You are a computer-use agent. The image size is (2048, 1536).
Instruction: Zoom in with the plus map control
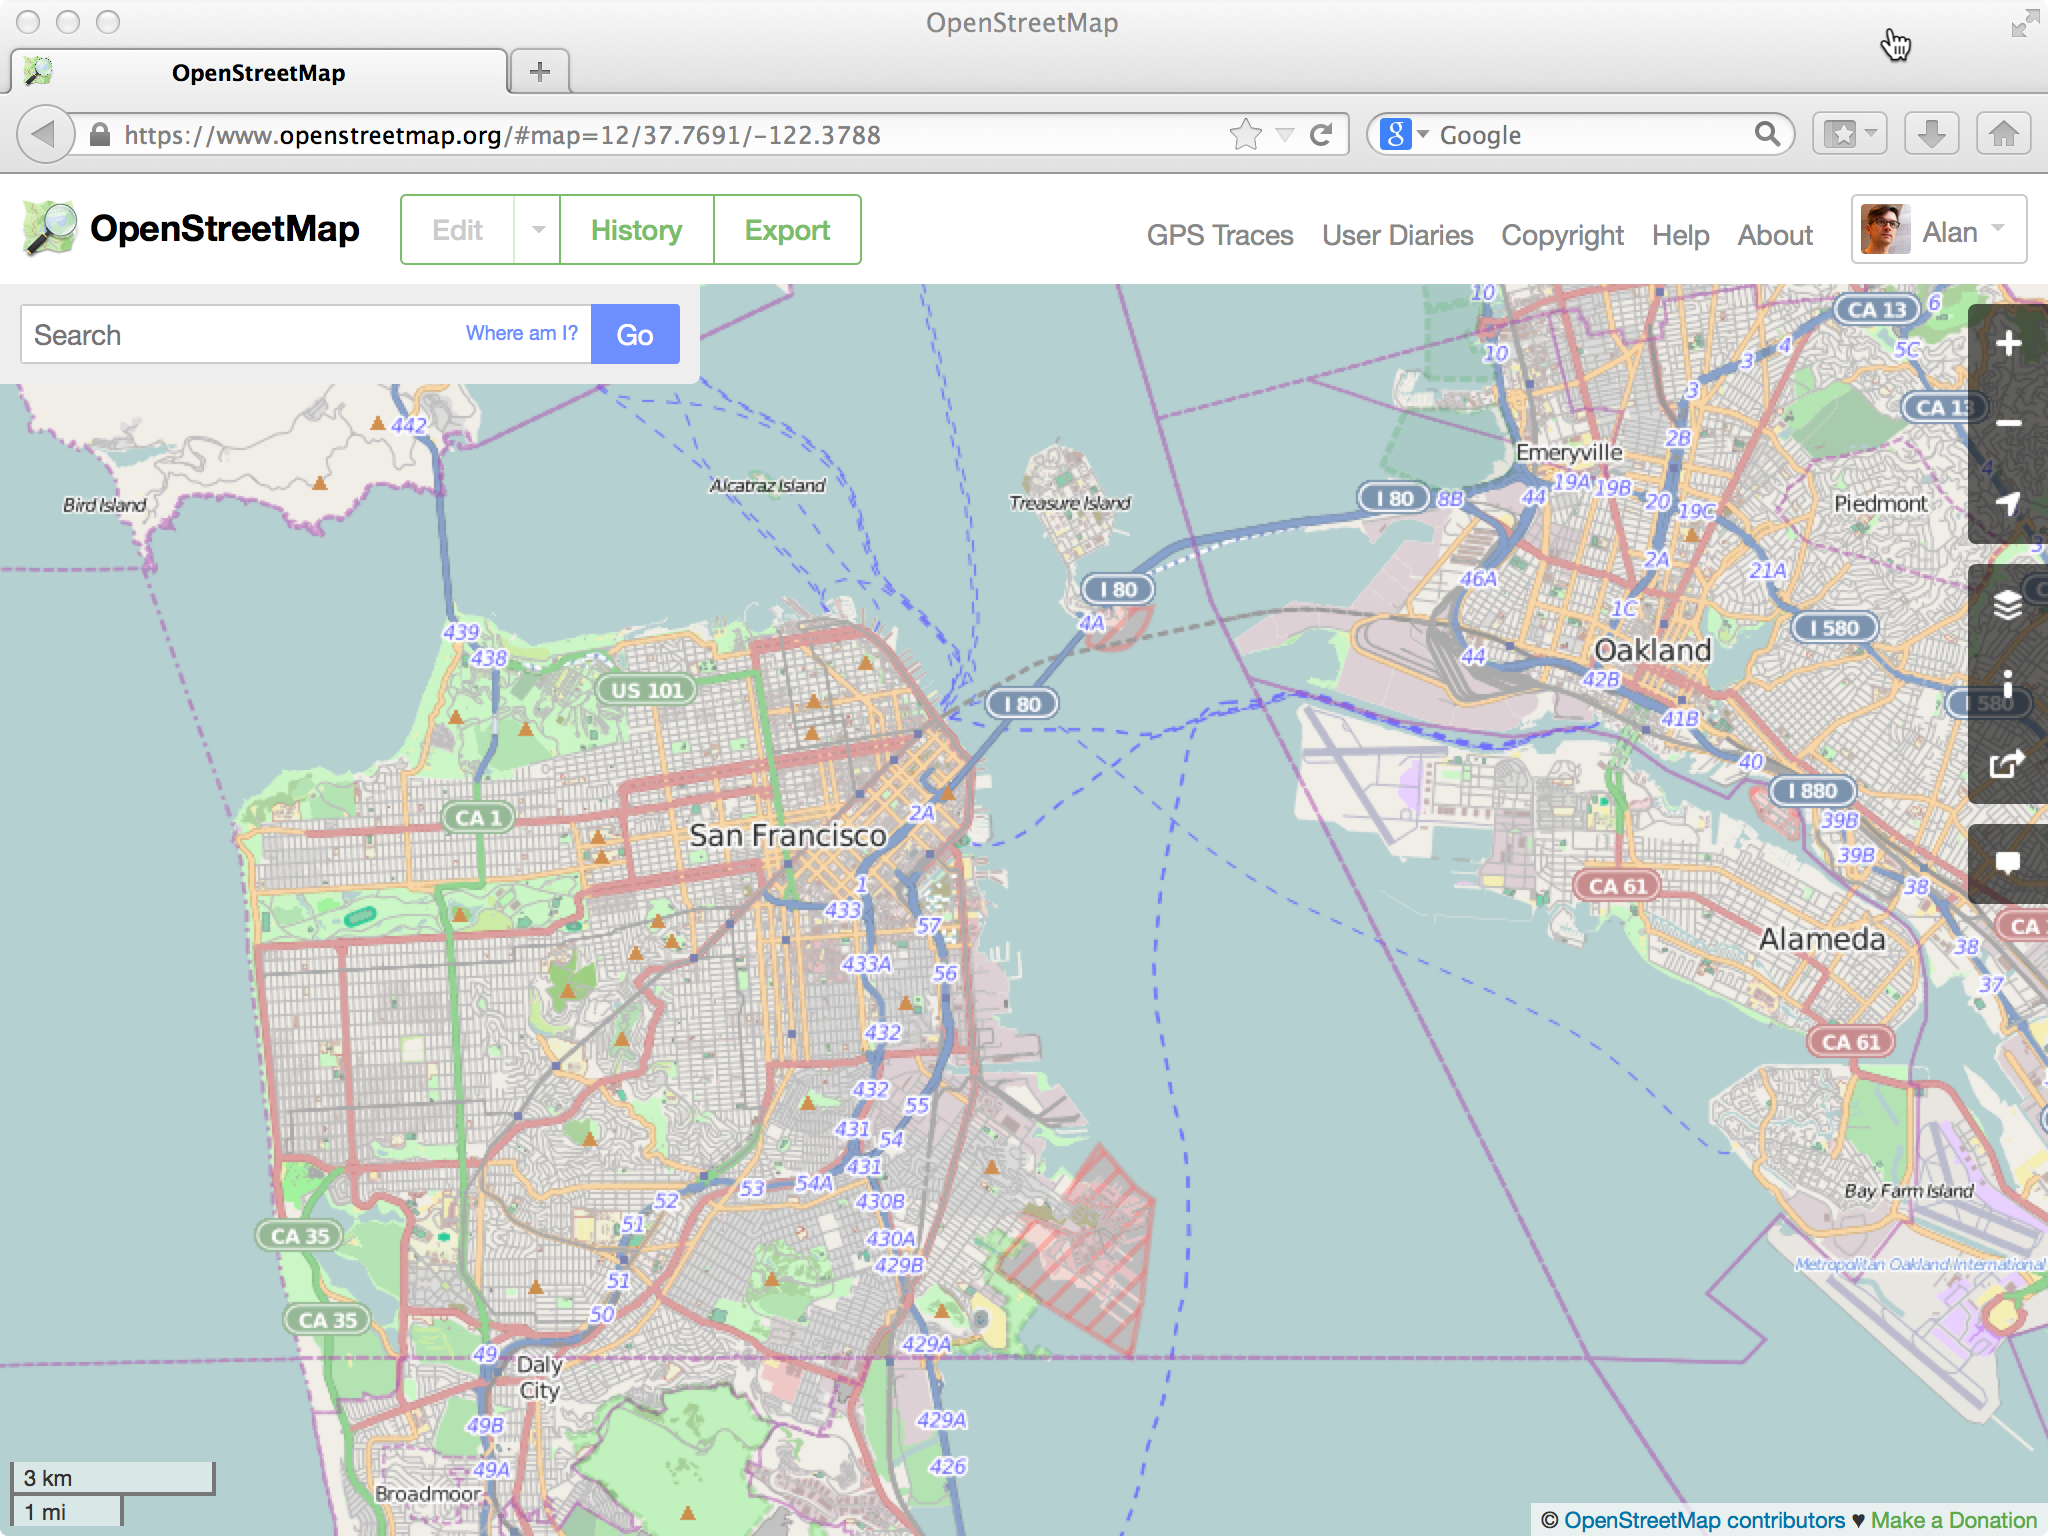click(x=2008, y=344)
